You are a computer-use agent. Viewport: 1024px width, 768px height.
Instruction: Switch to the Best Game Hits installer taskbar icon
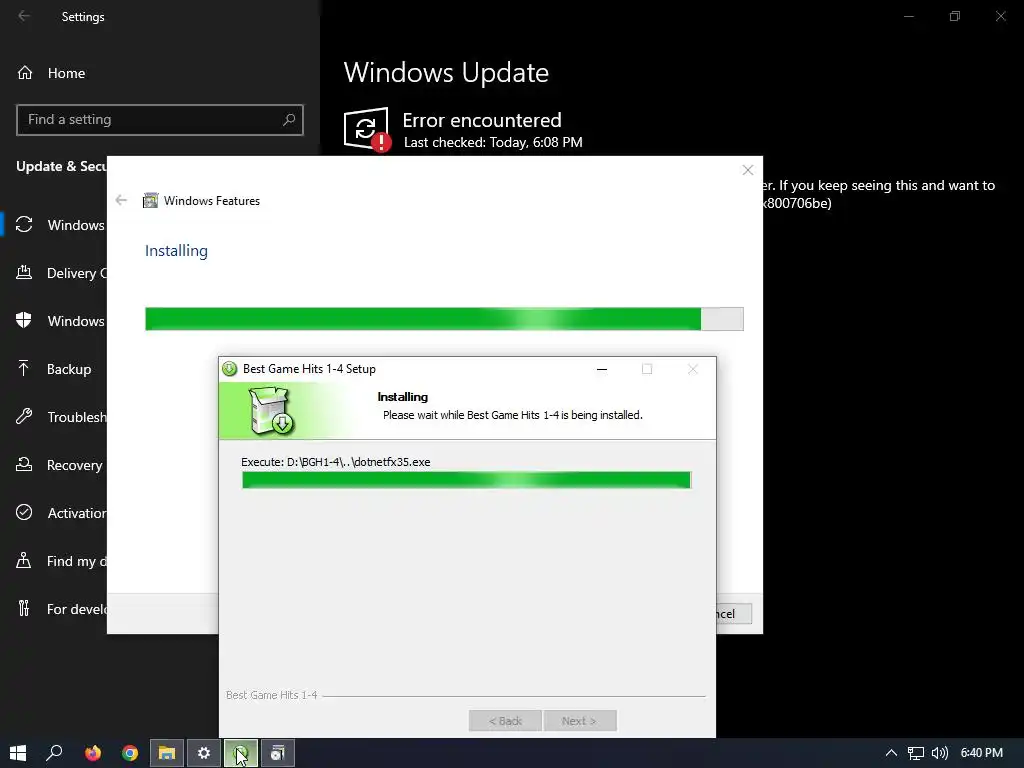click(x=241, y=753)
